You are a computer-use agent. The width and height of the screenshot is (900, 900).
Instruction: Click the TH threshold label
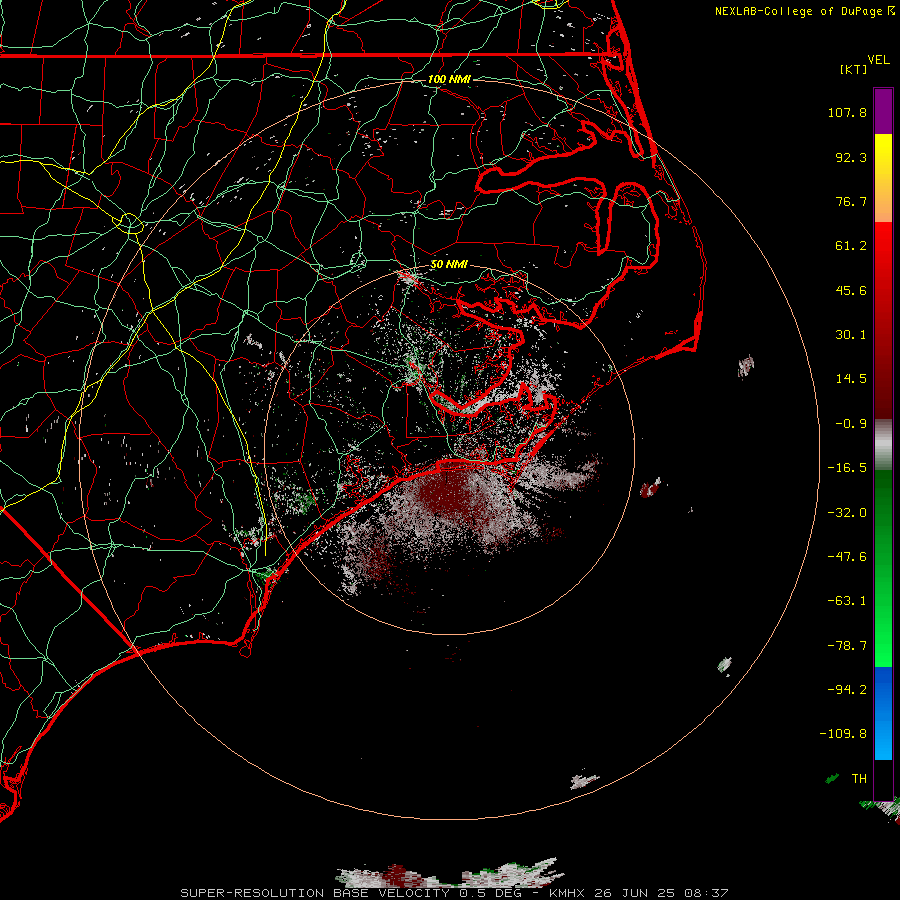coord(859,779)
